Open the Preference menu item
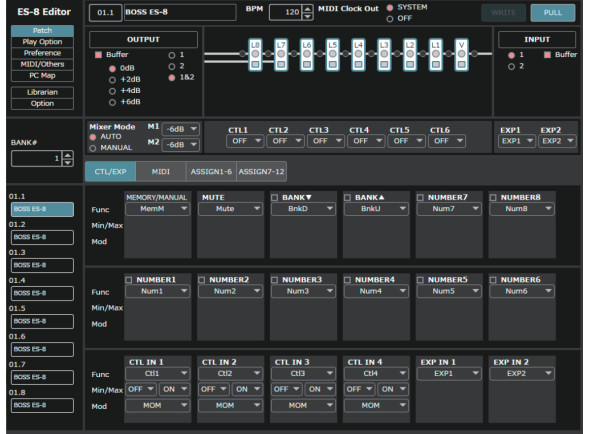 click(43, 53)
